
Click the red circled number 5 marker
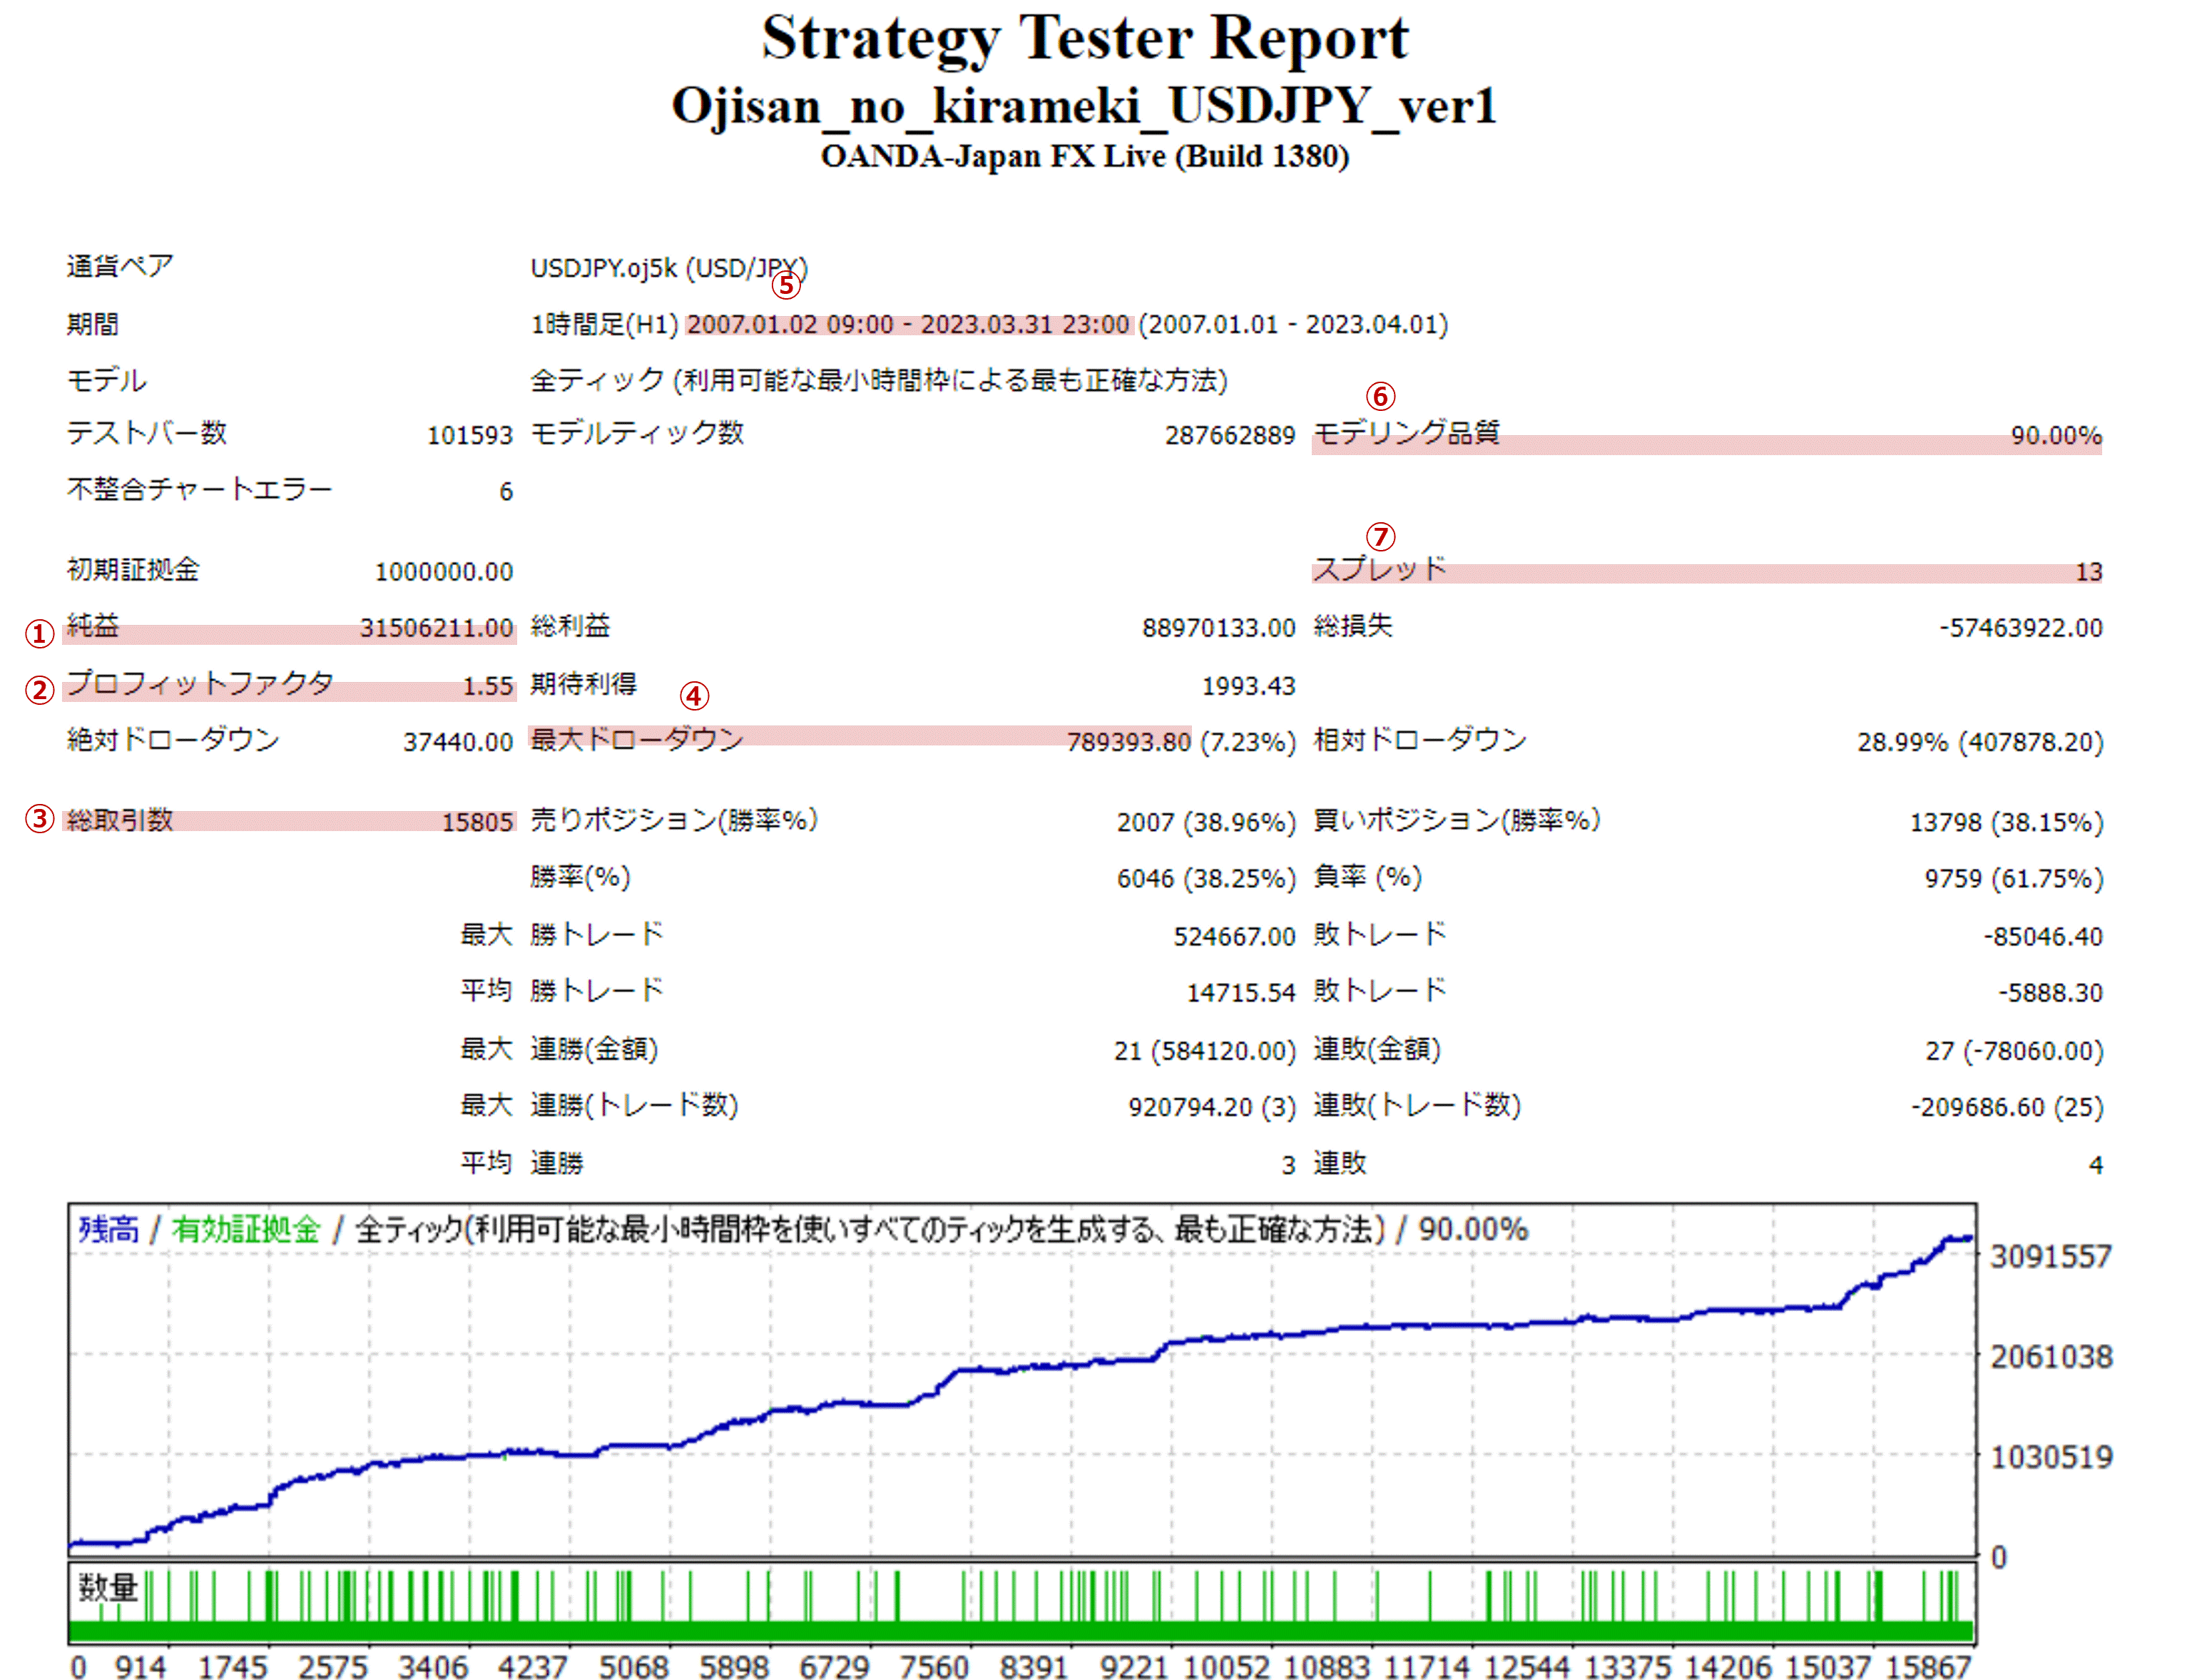[786, 286]
